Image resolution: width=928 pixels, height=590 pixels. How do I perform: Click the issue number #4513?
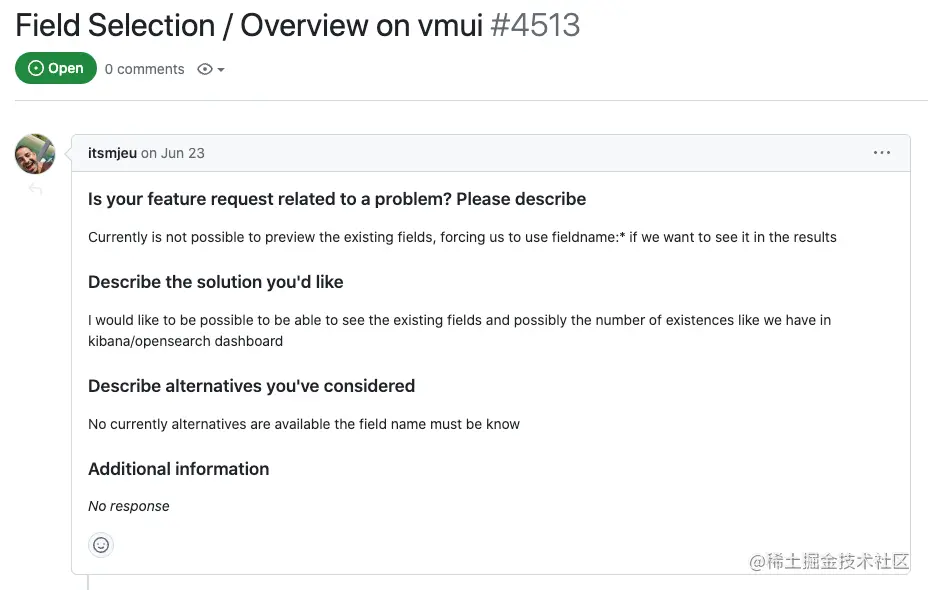535,25
